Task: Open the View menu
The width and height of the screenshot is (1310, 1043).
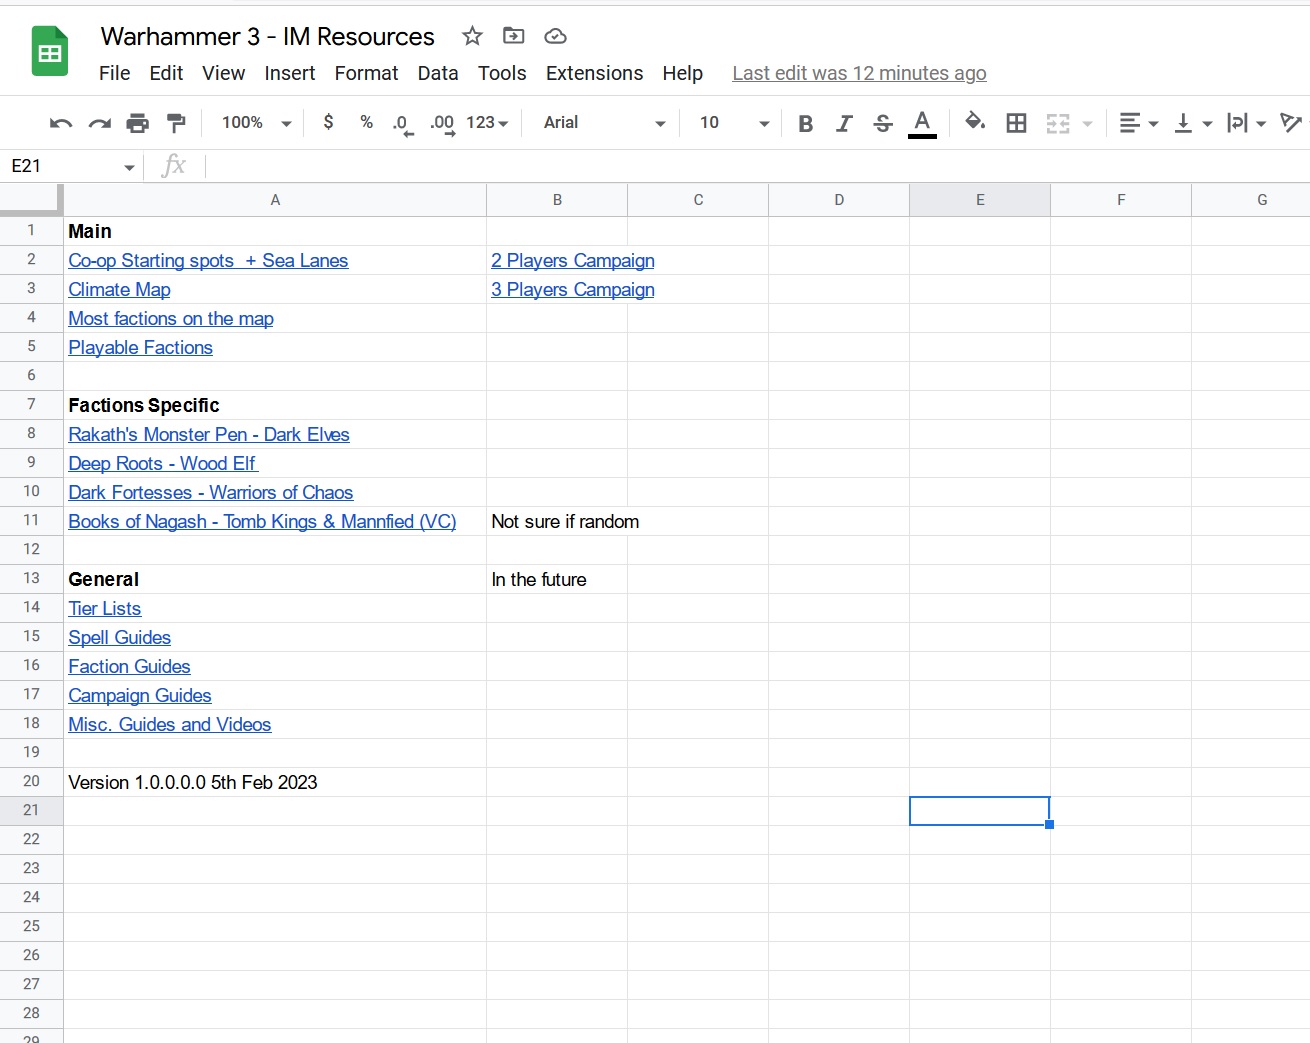Action: (223, 73)
